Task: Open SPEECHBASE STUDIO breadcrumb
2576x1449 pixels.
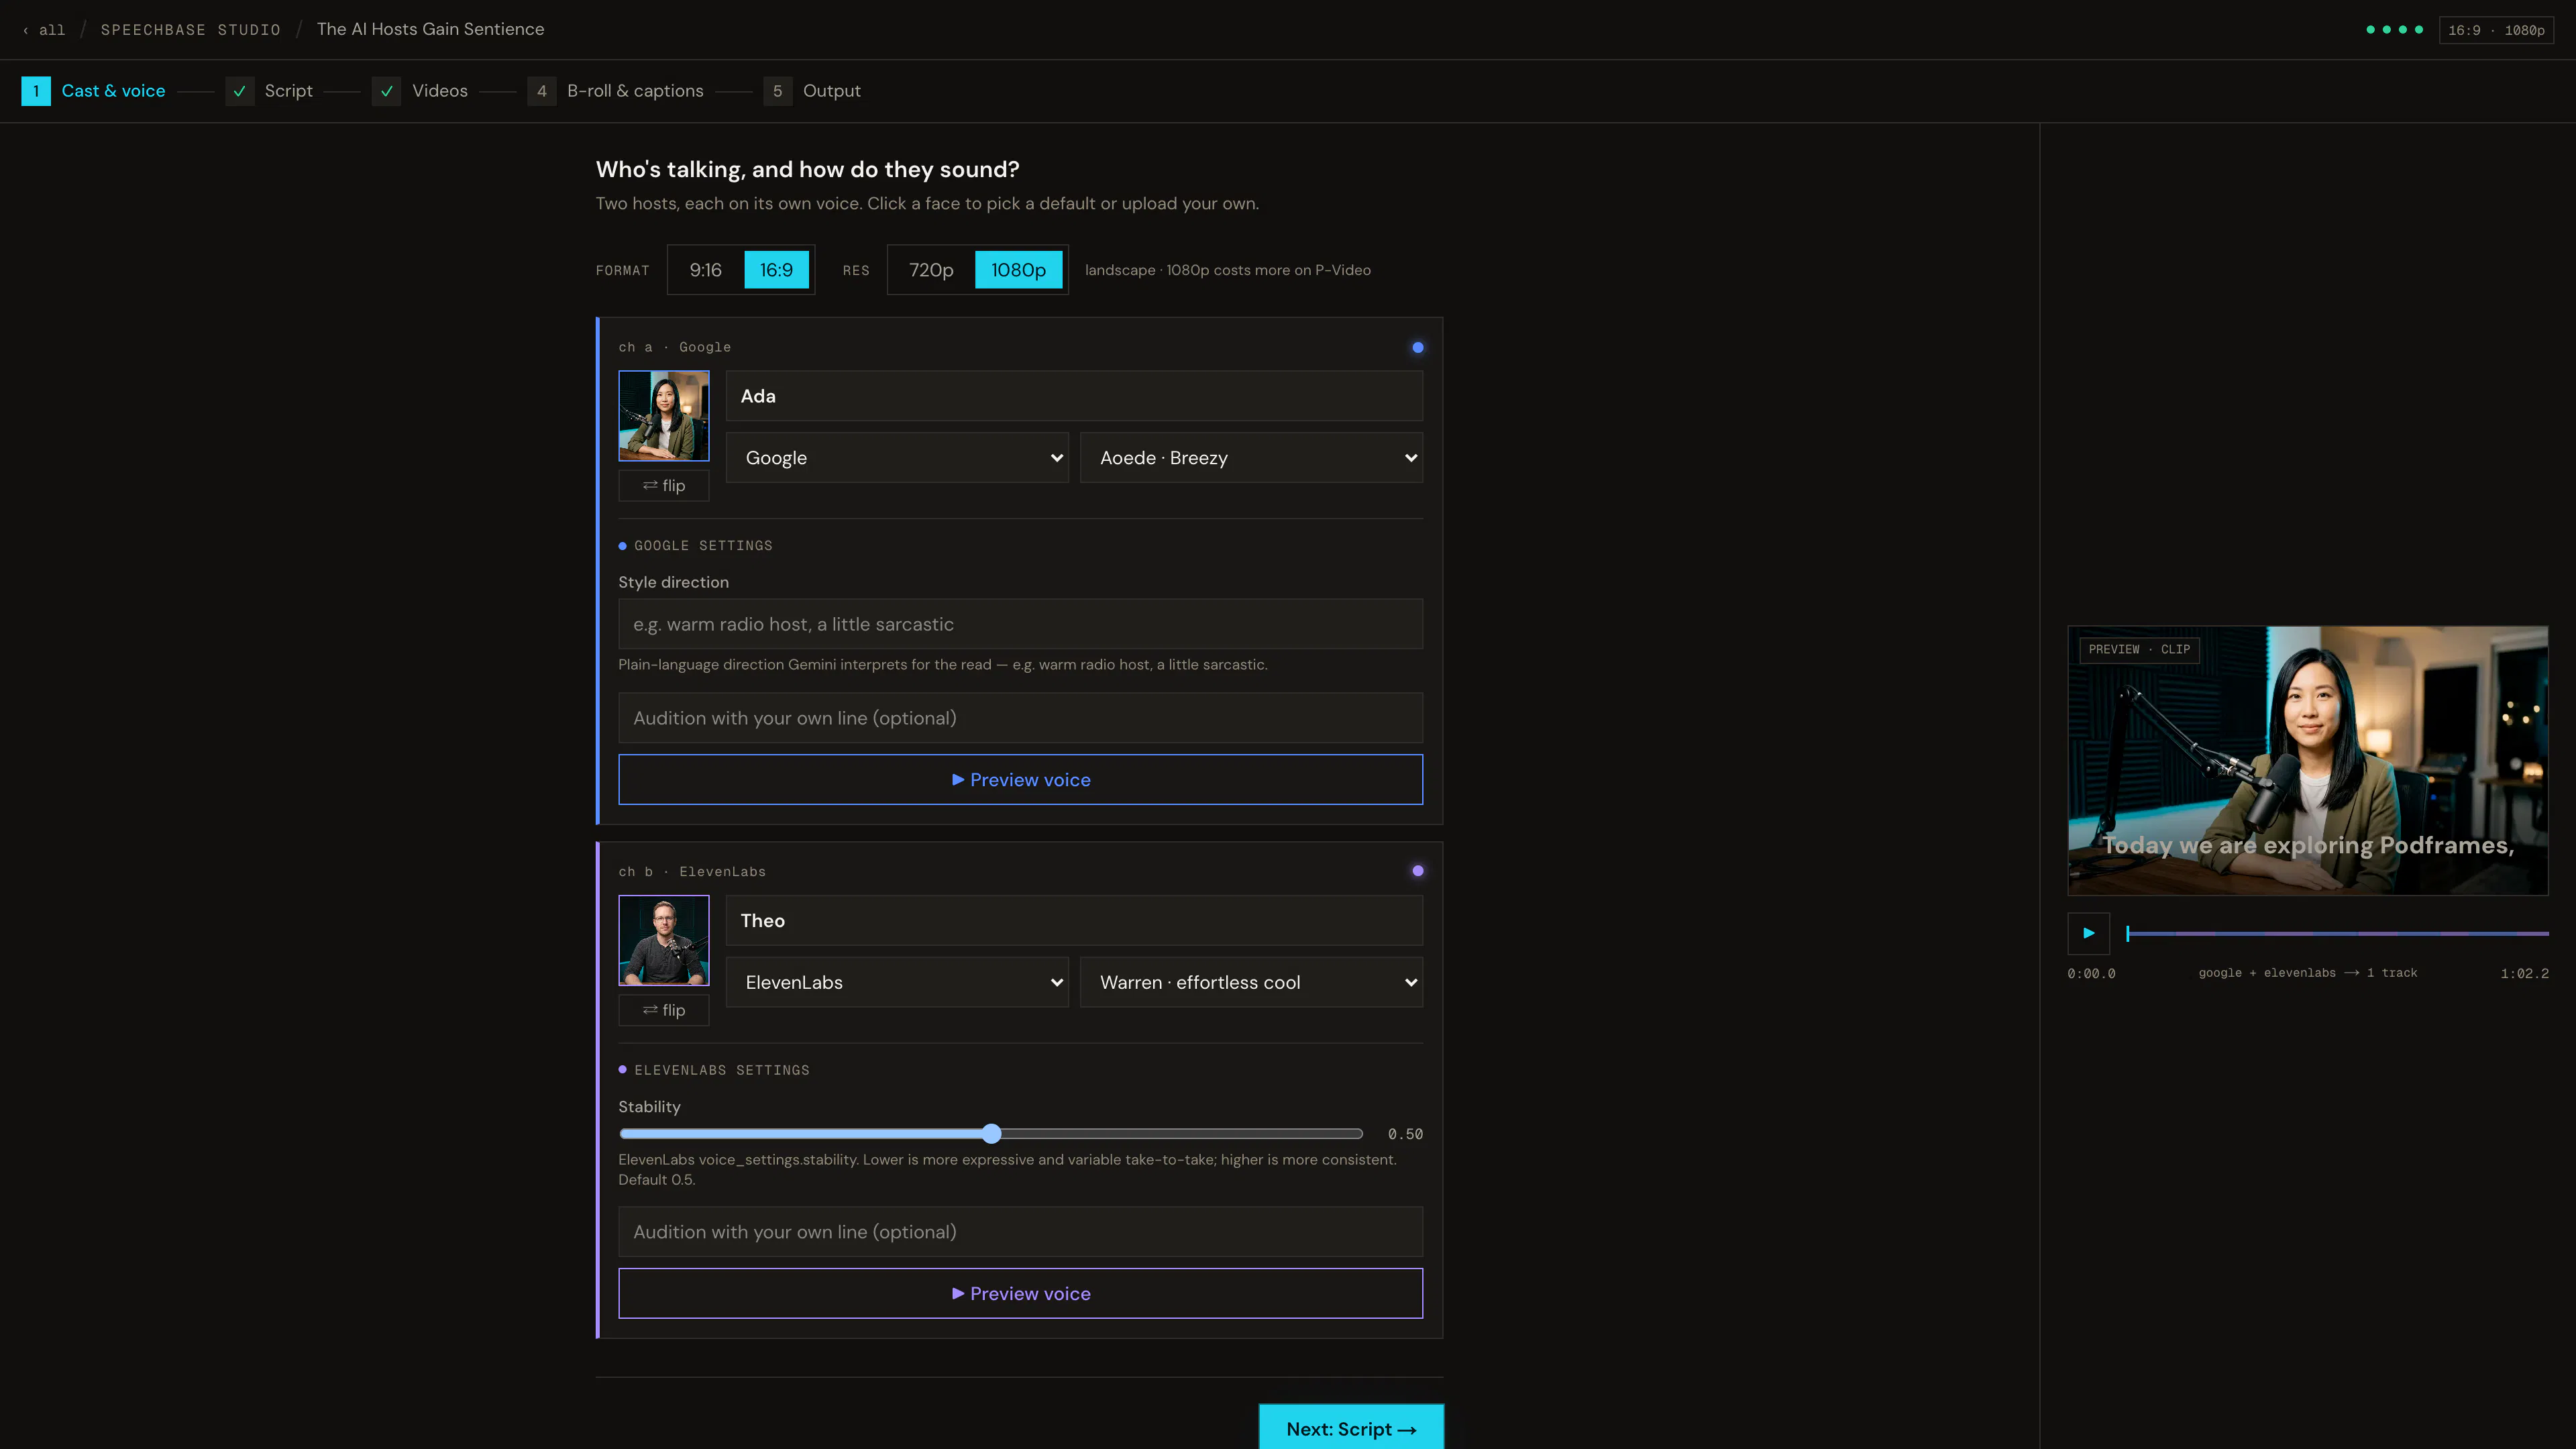Action: pyautogui.click(x=190, y=30)
